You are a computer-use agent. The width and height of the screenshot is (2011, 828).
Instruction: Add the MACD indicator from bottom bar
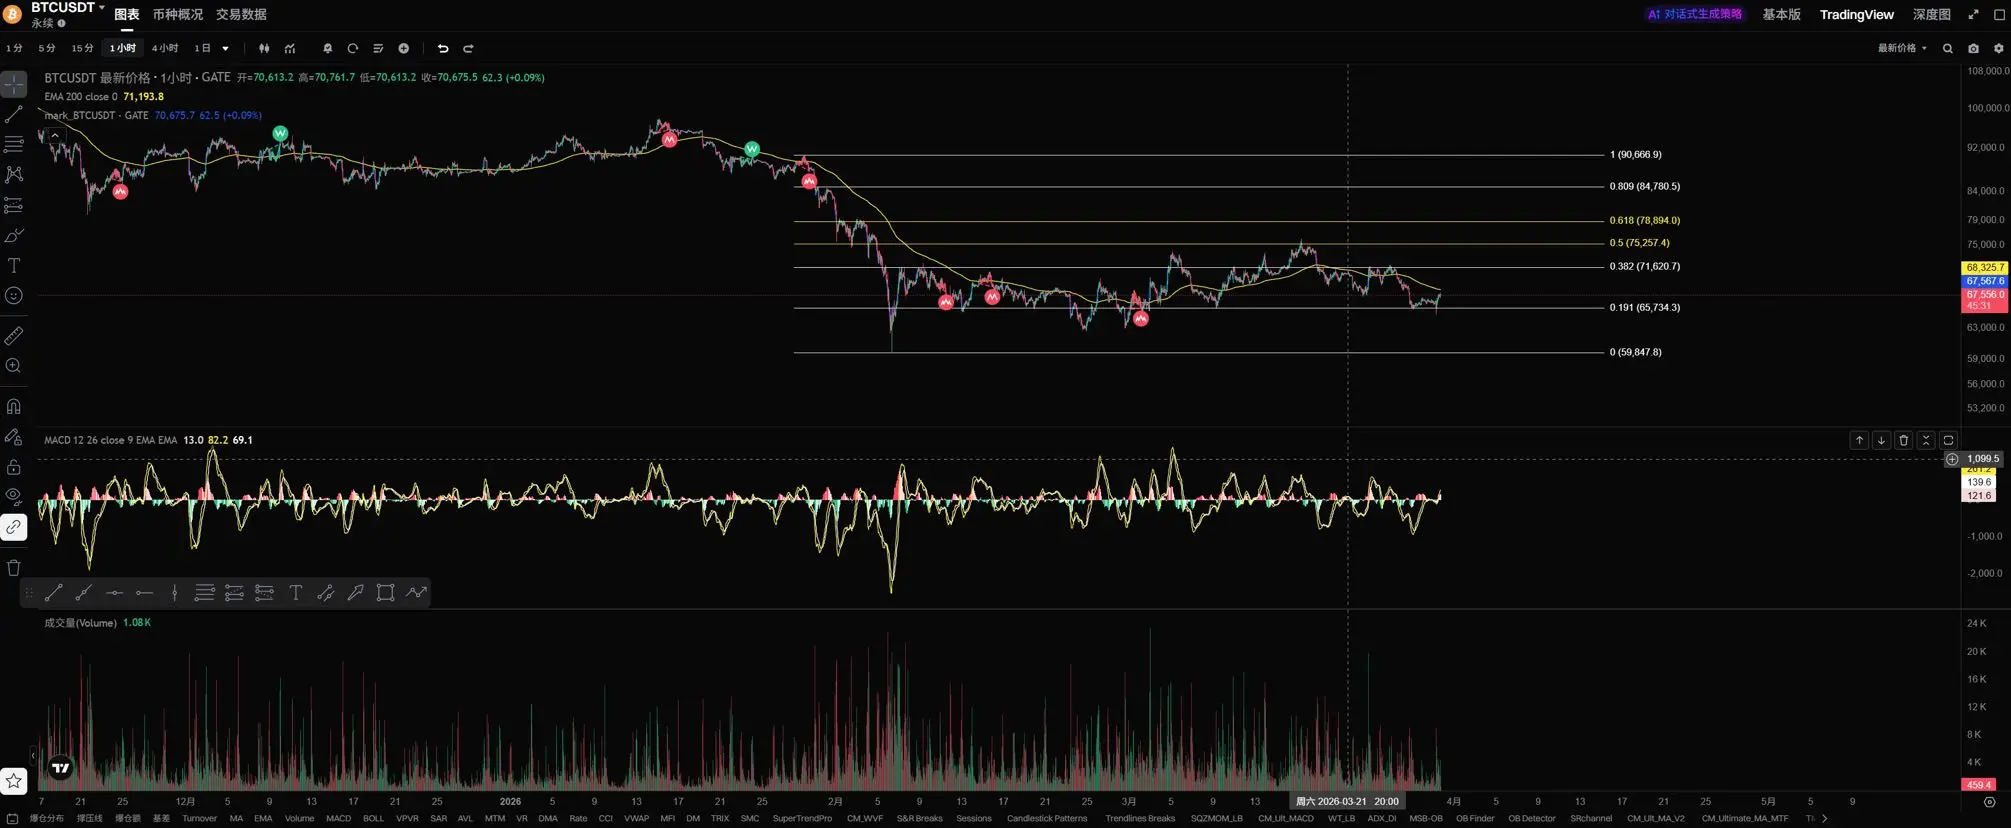pos(338,818)
